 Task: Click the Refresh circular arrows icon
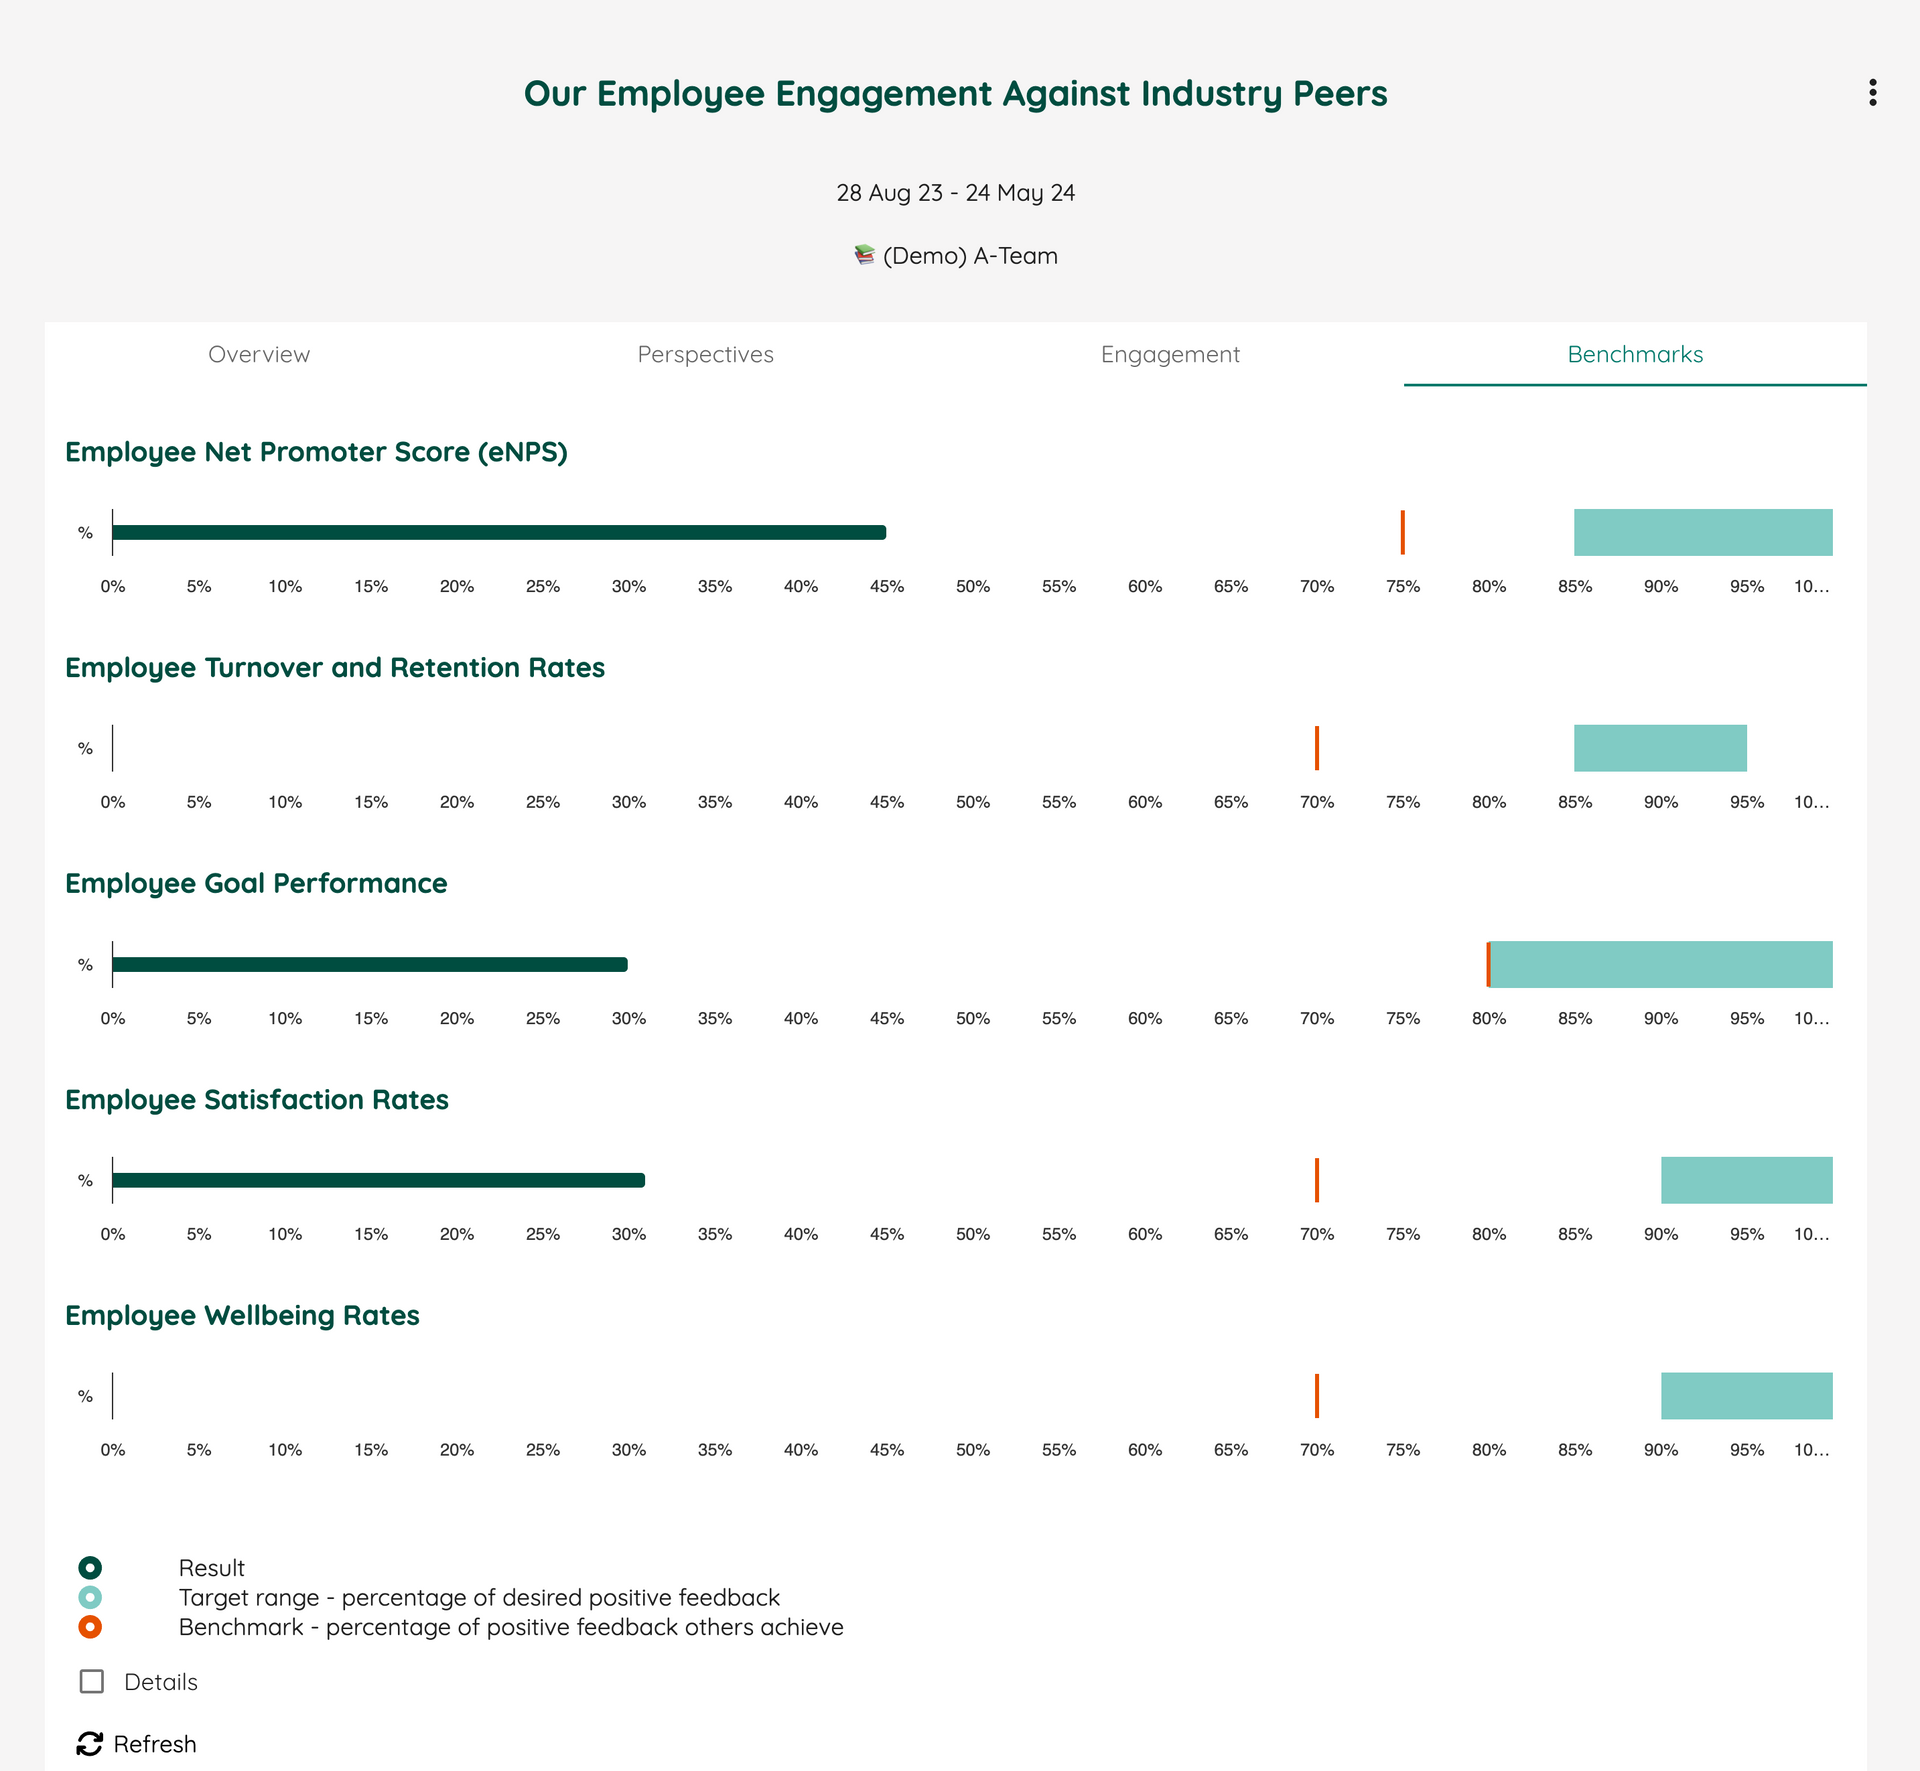point(90,1743)
